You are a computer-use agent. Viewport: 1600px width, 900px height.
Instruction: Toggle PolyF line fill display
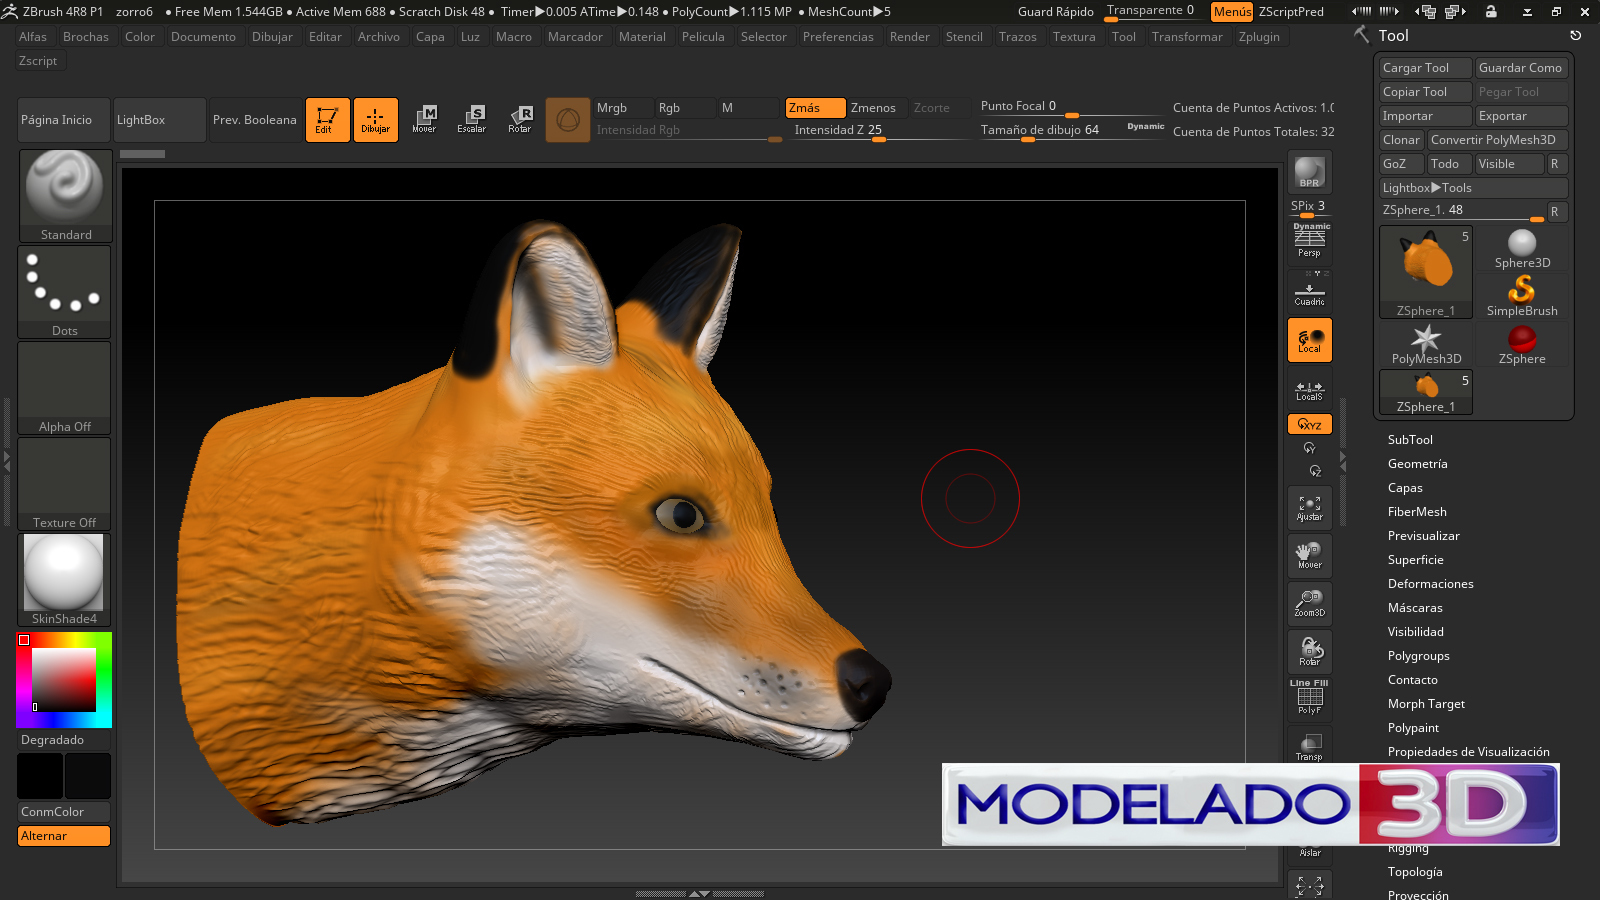(x=1309, y=698)
